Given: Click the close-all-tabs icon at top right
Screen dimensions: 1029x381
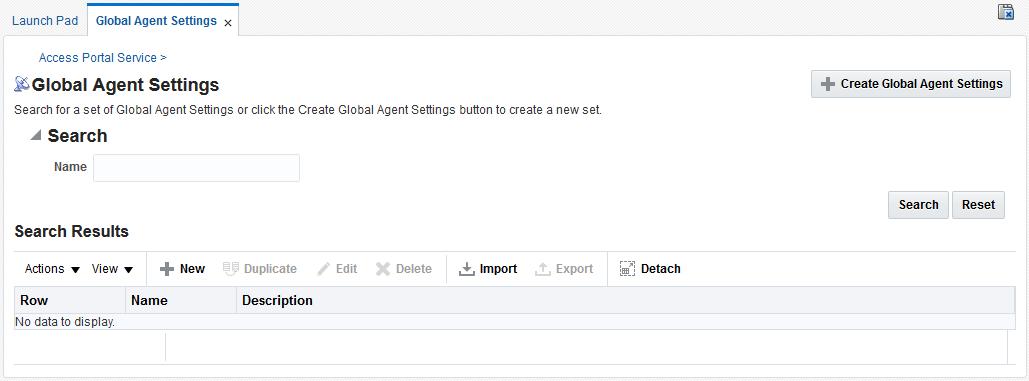Looking at the screenshot, I should 1005,12.
